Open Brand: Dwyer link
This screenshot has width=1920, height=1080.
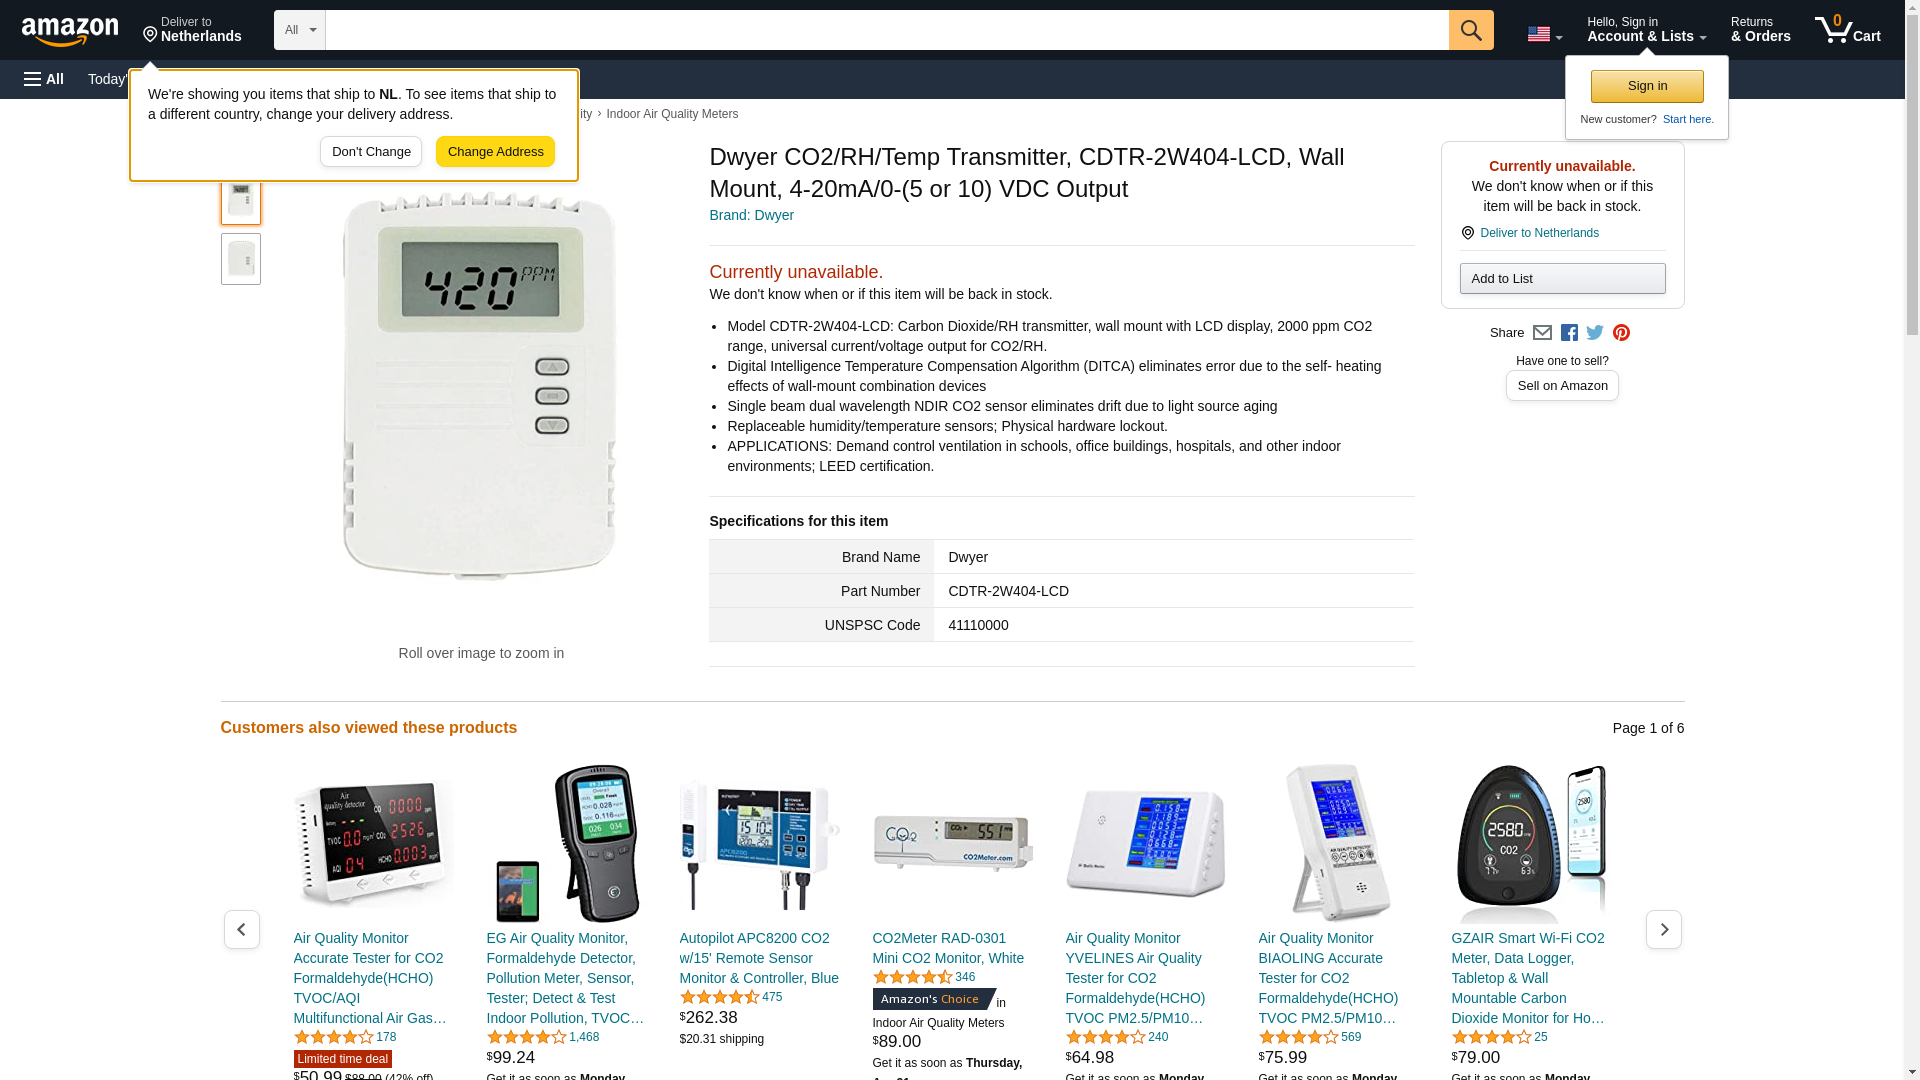[751, 215]
